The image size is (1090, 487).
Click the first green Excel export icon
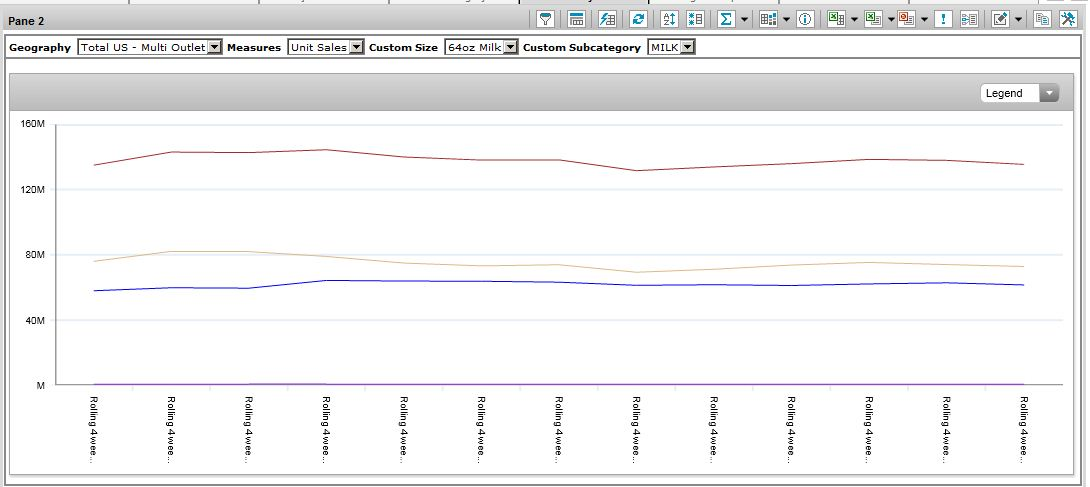tap(836, 20)
